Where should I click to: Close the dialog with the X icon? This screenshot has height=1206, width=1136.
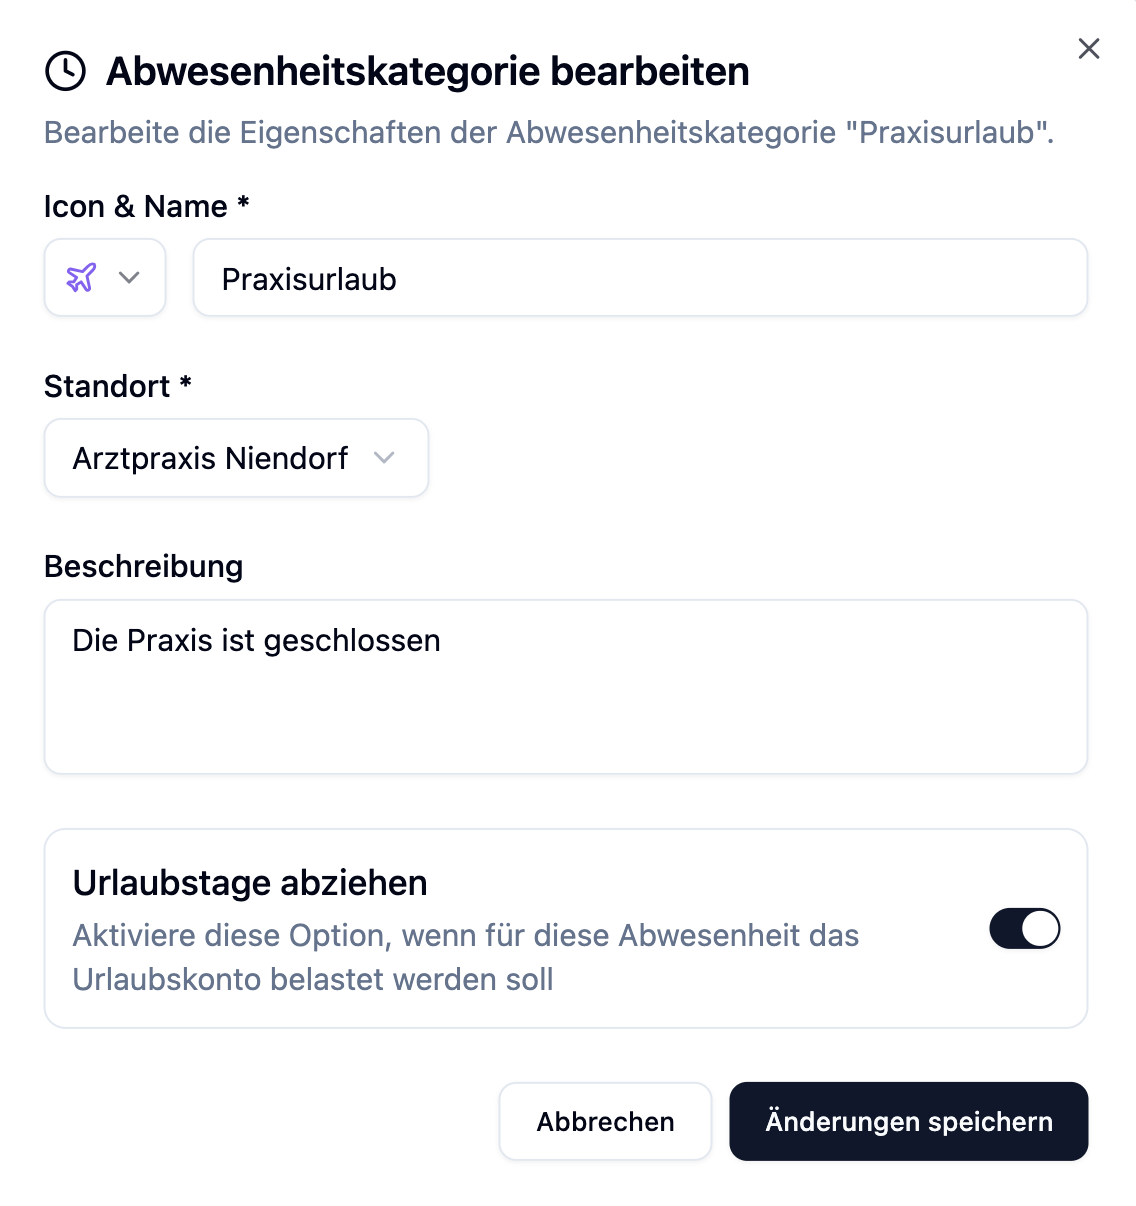1089,49
